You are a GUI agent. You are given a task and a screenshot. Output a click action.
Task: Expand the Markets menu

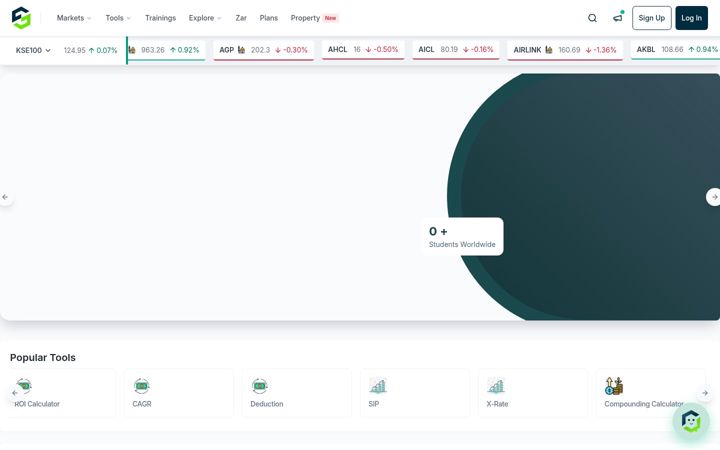pos(73,18)
